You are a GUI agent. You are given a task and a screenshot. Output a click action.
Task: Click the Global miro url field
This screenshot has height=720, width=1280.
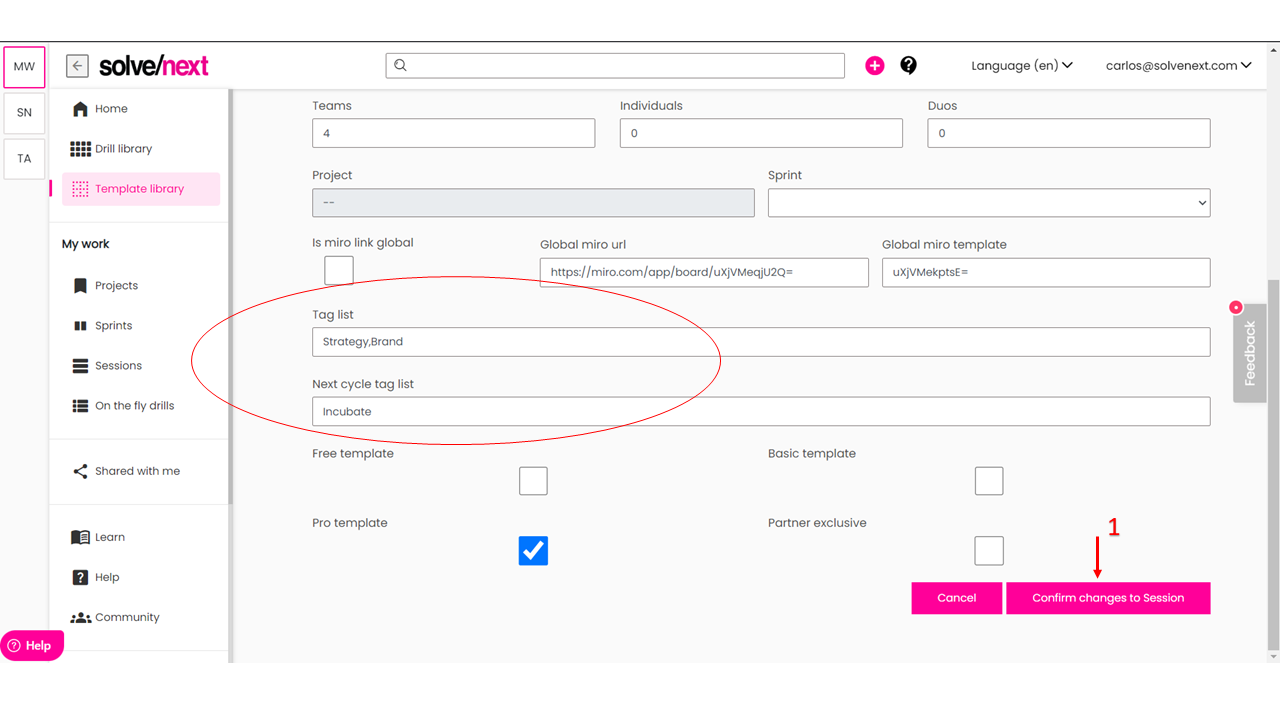[x=704, y=272]
